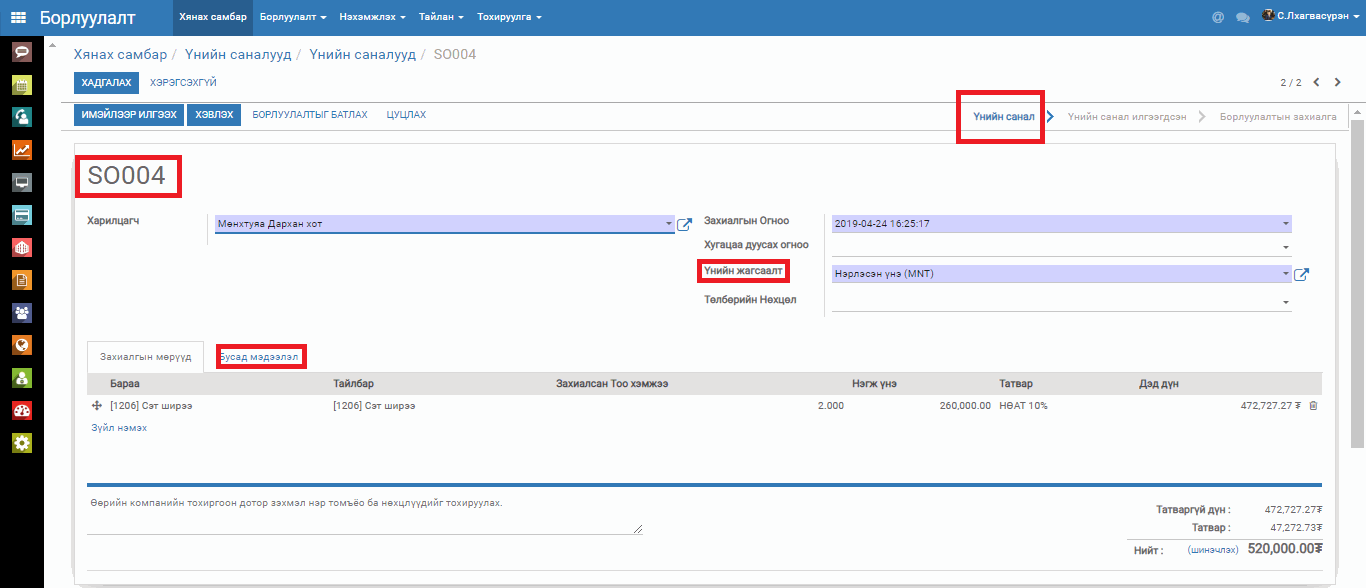Open external link for Харилцагч field
1366x588 pixels.
[685, 225]
